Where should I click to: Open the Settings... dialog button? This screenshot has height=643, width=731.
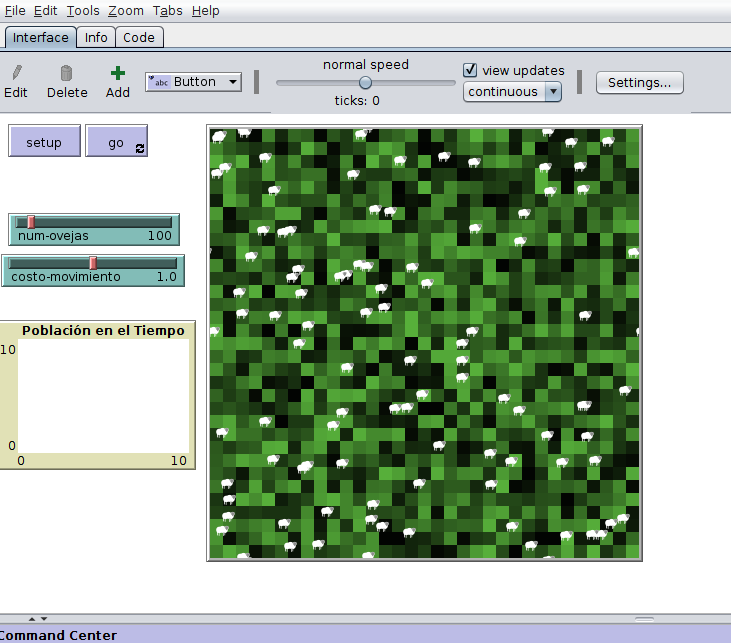[x=640, y=82]
